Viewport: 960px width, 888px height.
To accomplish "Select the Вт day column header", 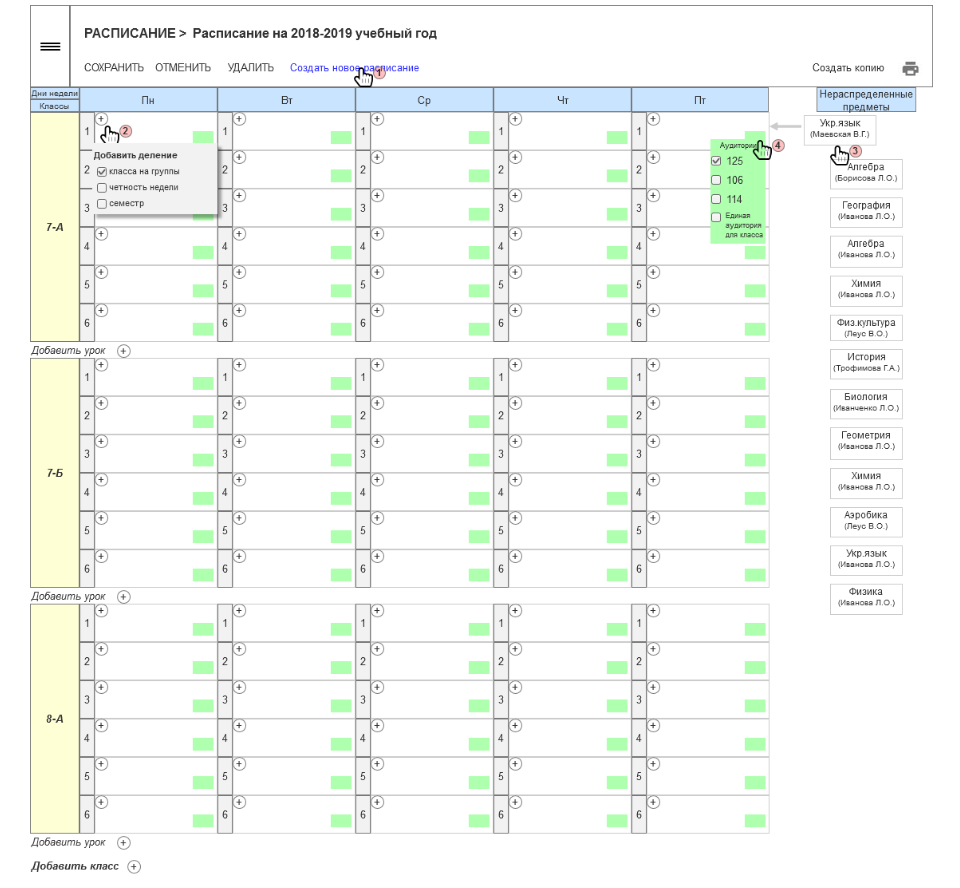I will 287,100.
